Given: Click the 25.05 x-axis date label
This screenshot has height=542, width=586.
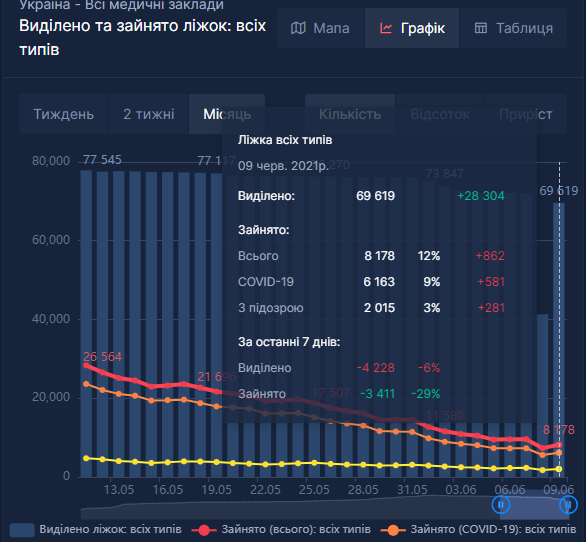Looking at the screenshot, I should click(314, 490).
